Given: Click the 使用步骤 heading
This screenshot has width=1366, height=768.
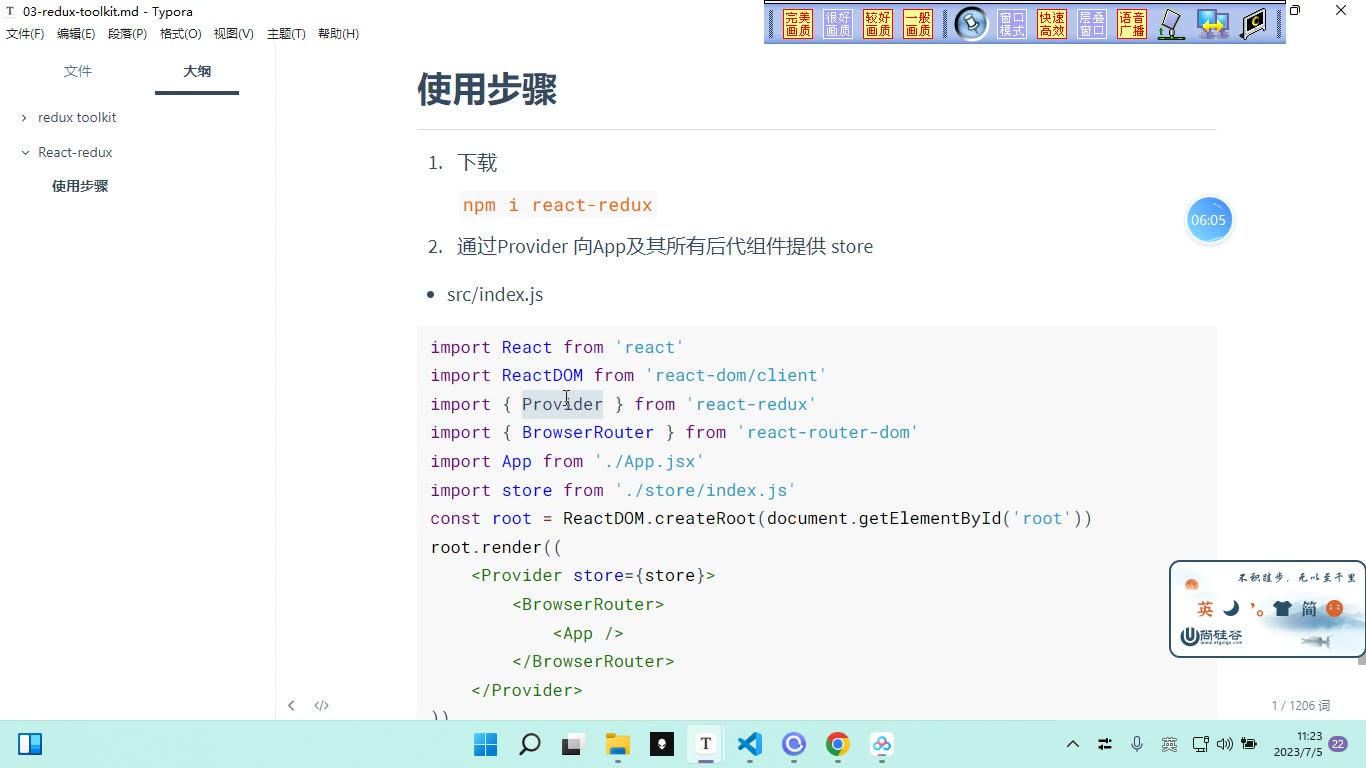Looking at the screenshot, I should click(487, 90).
